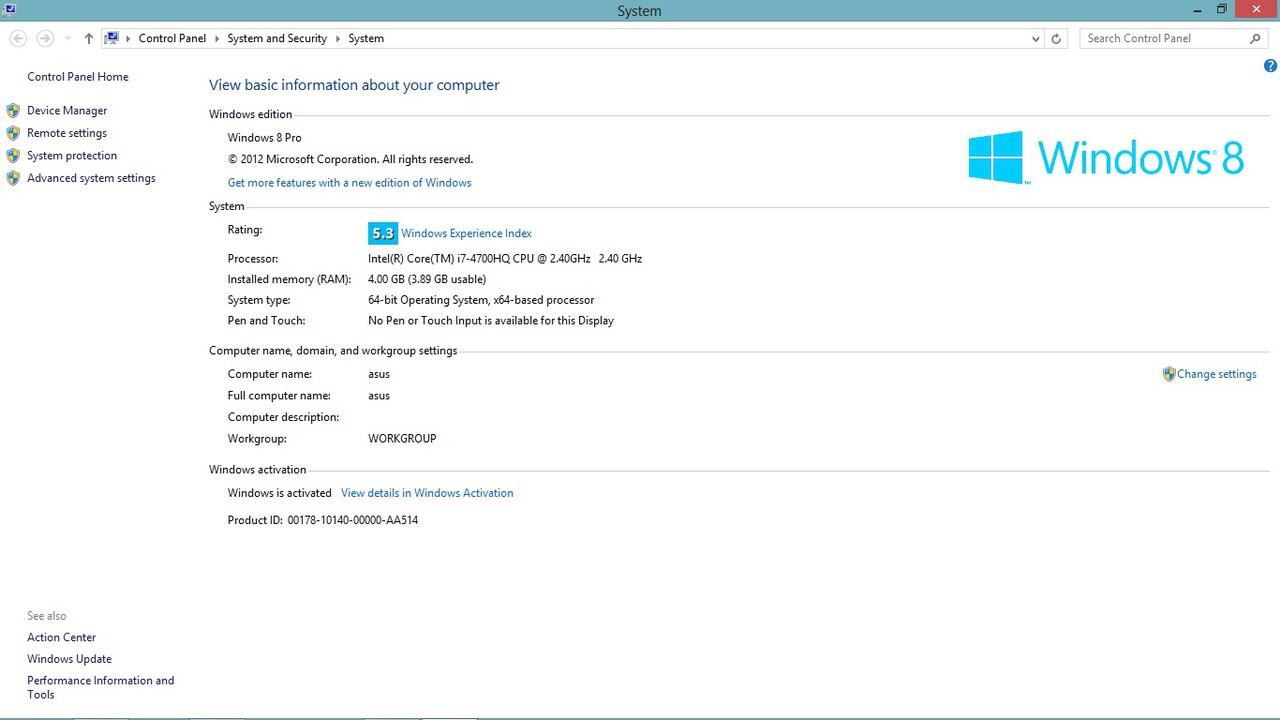Open Performance Information and Tools
The width and height of the screenshot is (1280, 720).
point(100,688)
